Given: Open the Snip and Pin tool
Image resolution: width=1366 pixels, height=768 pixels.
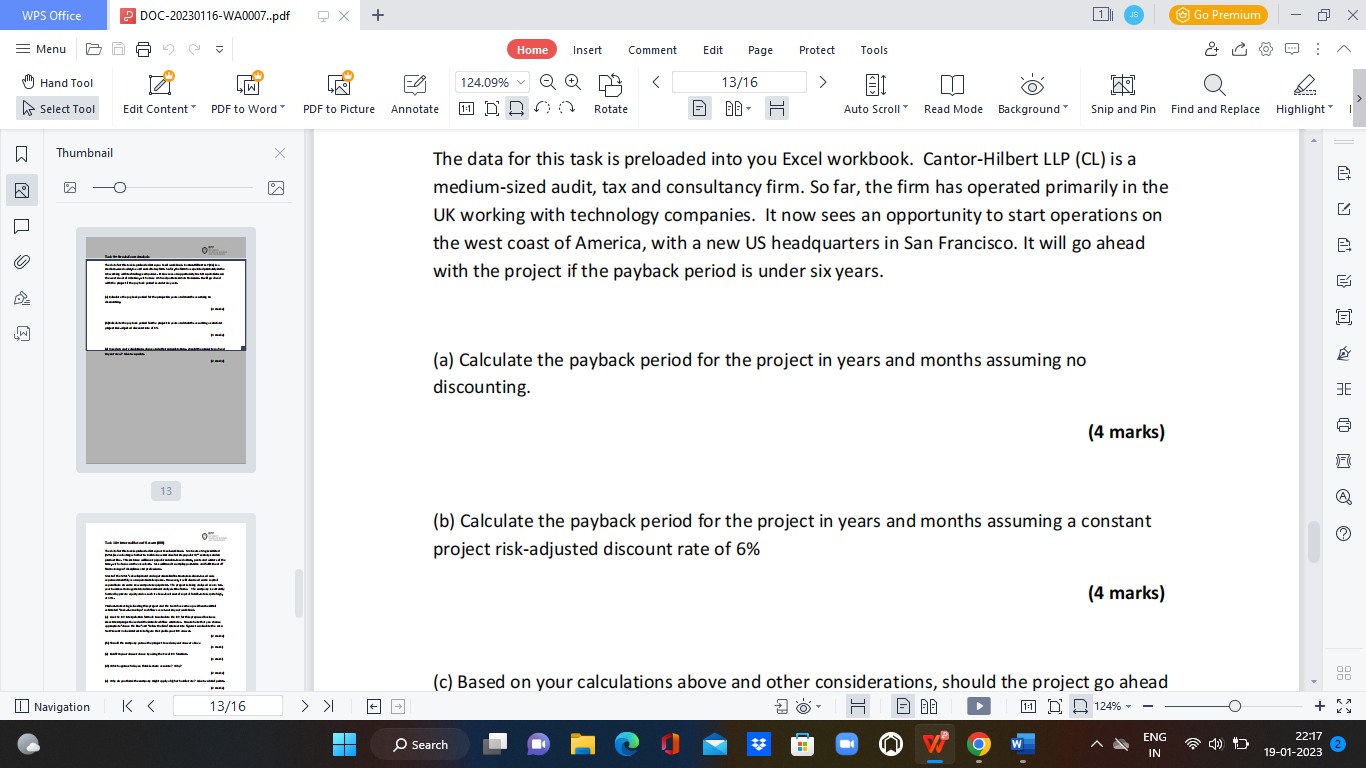Looking at the screenshot, I should tap(1122, 91).
